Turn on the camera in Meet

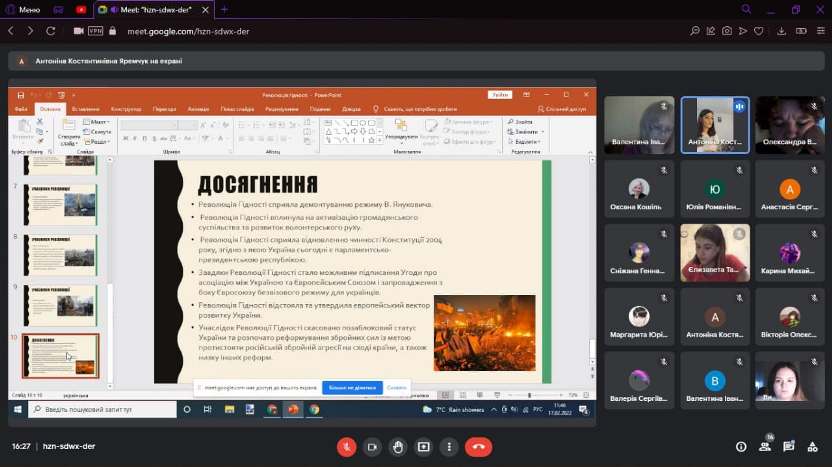pyautogui.click(x=373, y=447)
